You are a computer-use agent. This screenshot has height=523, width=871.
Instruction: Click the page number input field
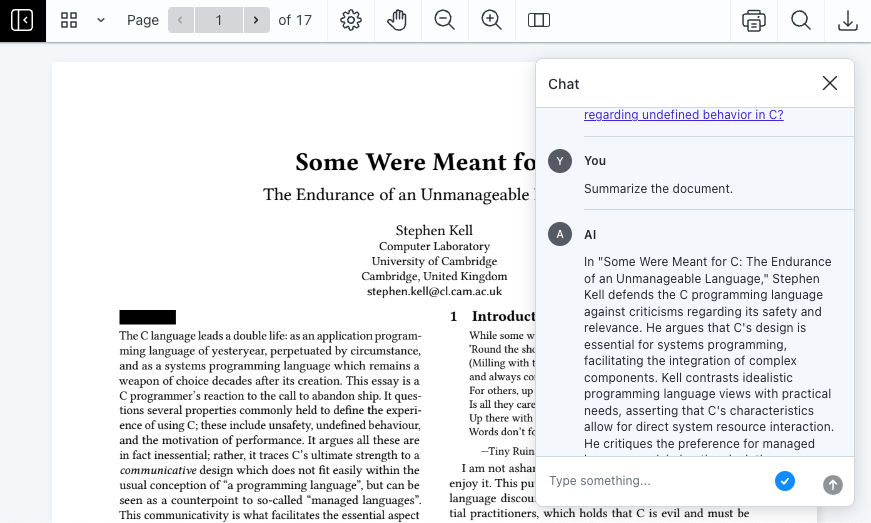tap(219, 20)
